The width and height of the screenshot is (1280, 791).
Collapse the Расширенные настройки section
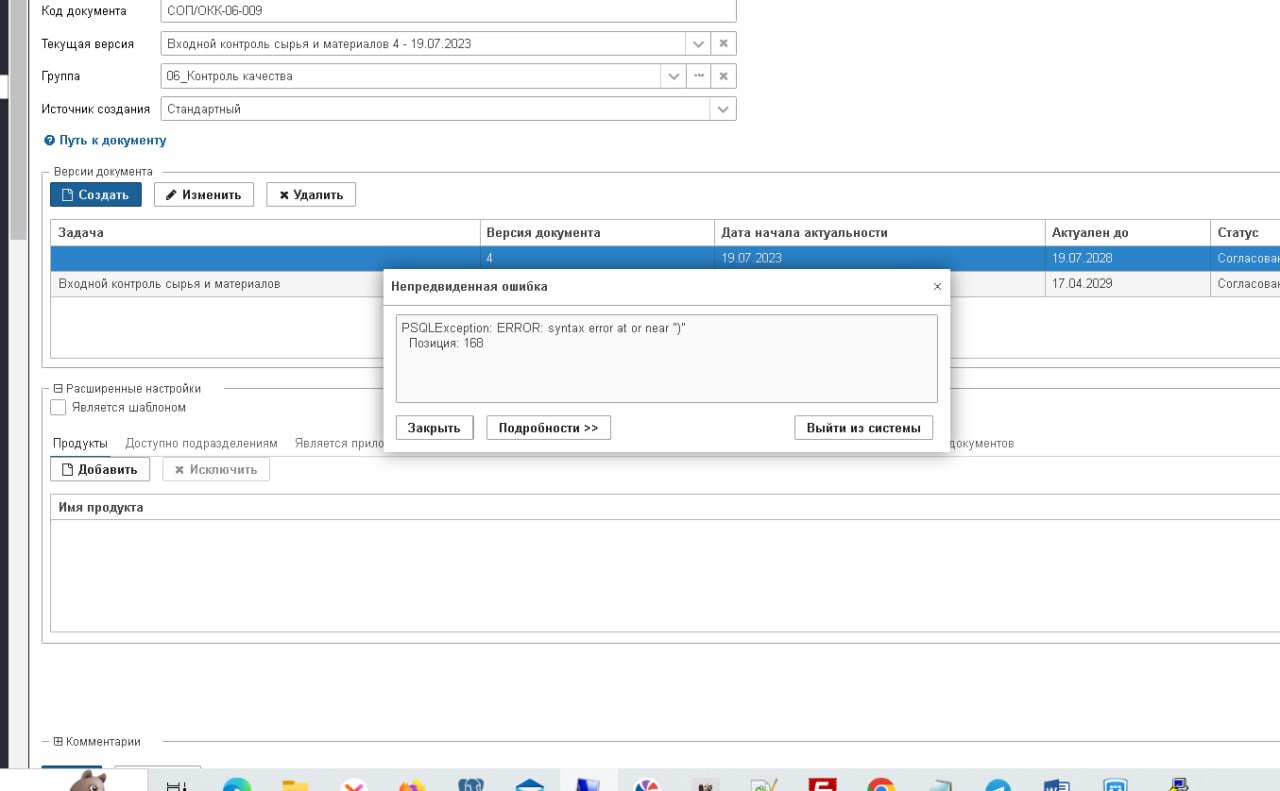point(58,389)
